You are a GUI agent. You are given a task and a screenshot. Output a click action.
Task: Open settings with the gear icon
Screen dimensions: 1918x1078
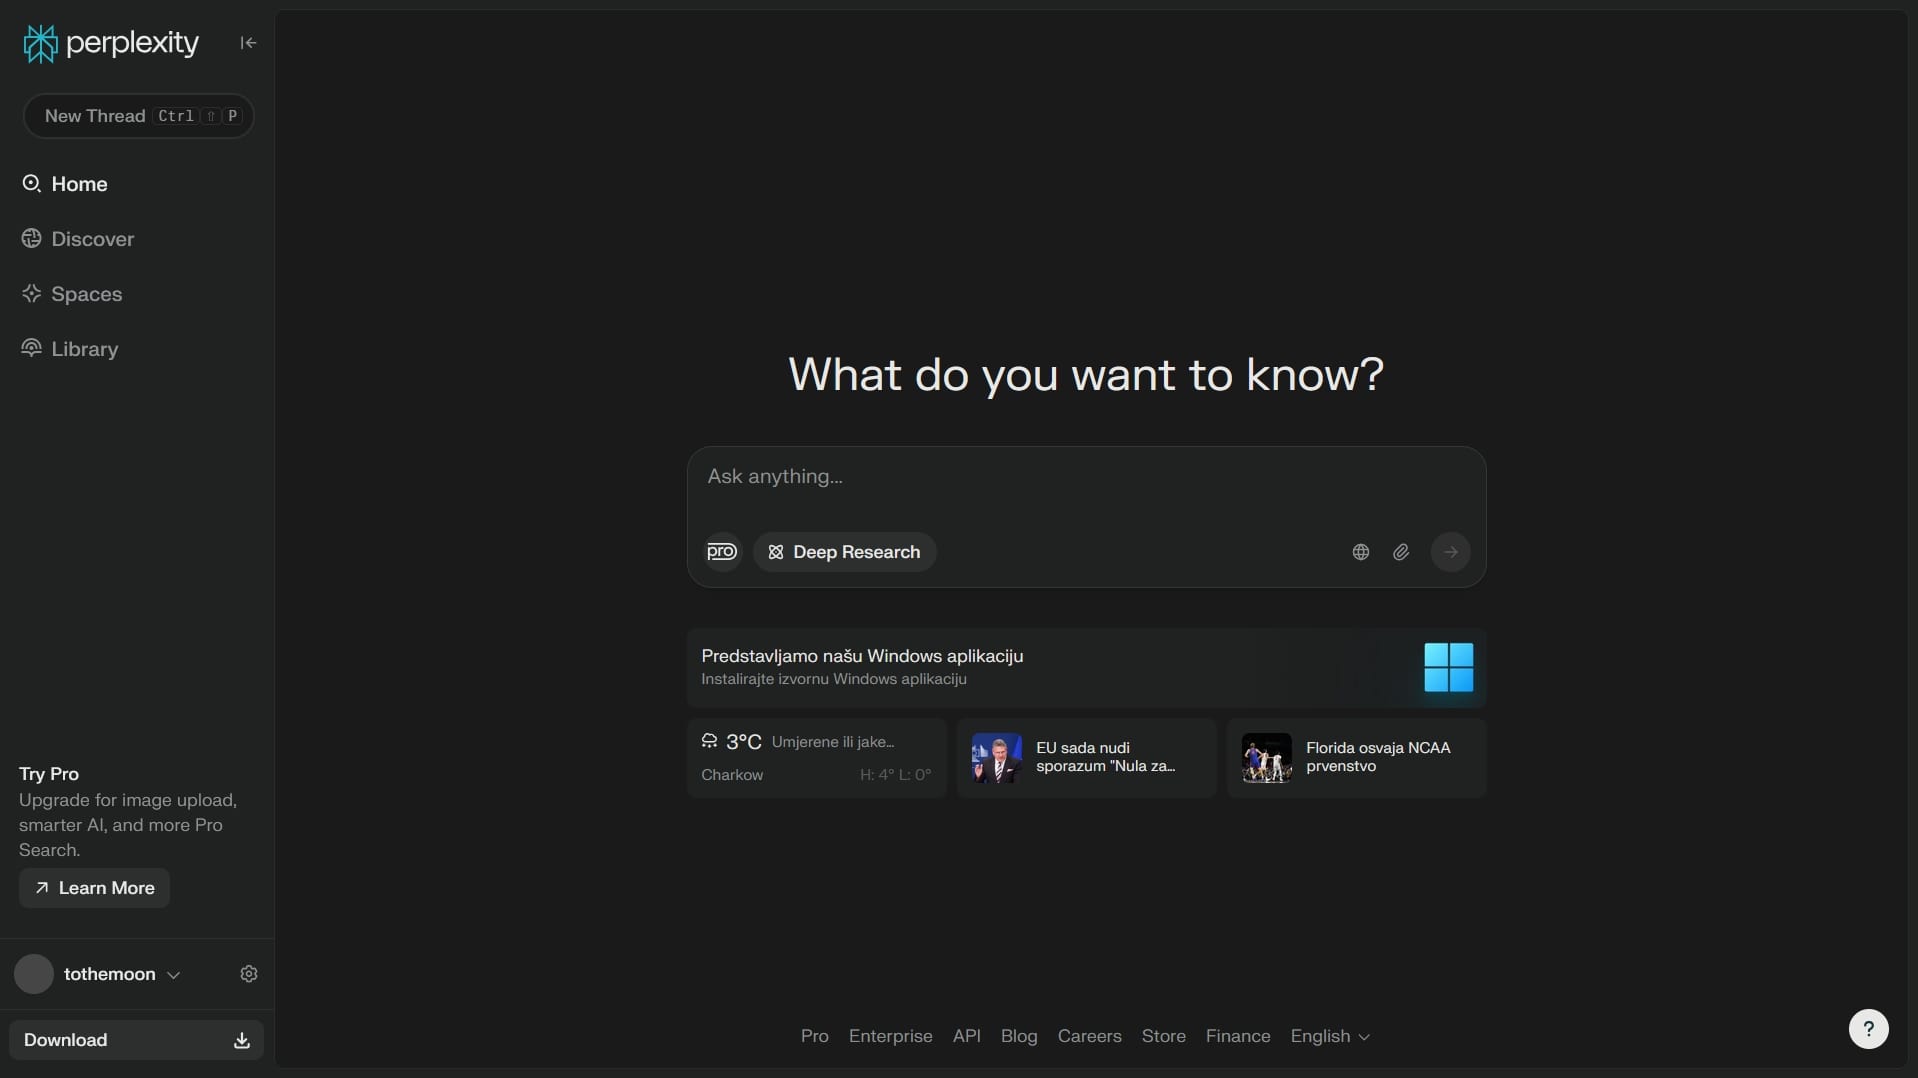pos(249,974)
